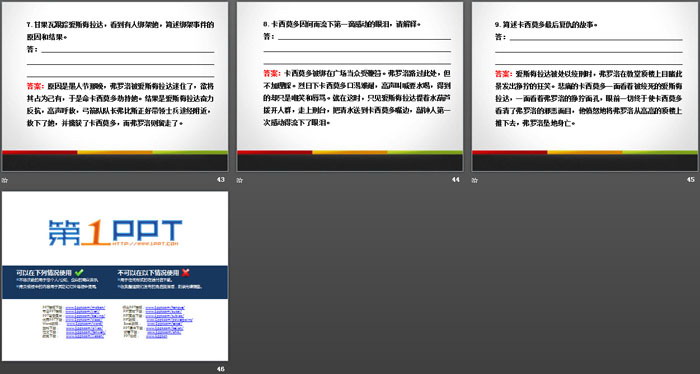Select slide 44 thumbnail, question 8
Image resolution: width=700 pixels, height=374 pixels.
pos(350,87)
